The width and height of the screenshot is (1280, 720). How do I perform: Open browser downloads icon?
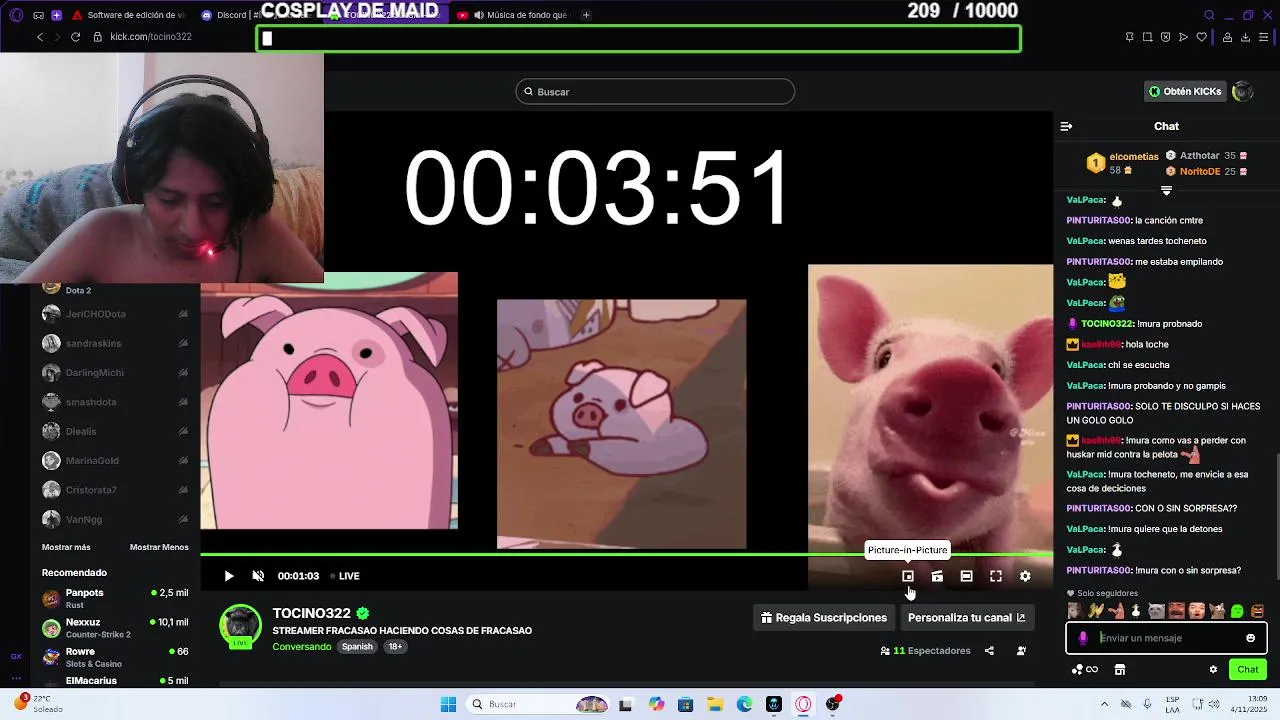[x=1245, y=37]
